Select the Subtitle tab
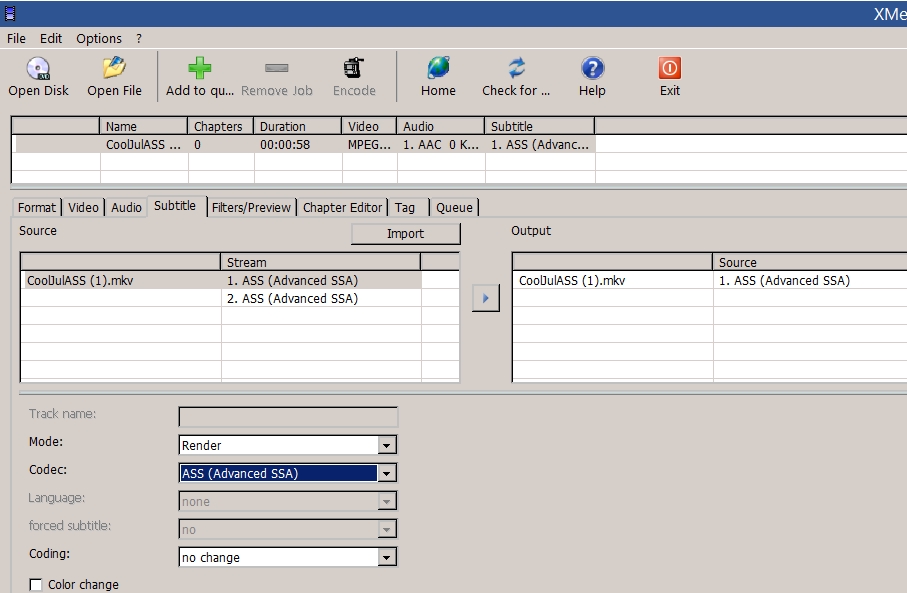The width and height of the screenshot is (907, 593). click(175, 206)
